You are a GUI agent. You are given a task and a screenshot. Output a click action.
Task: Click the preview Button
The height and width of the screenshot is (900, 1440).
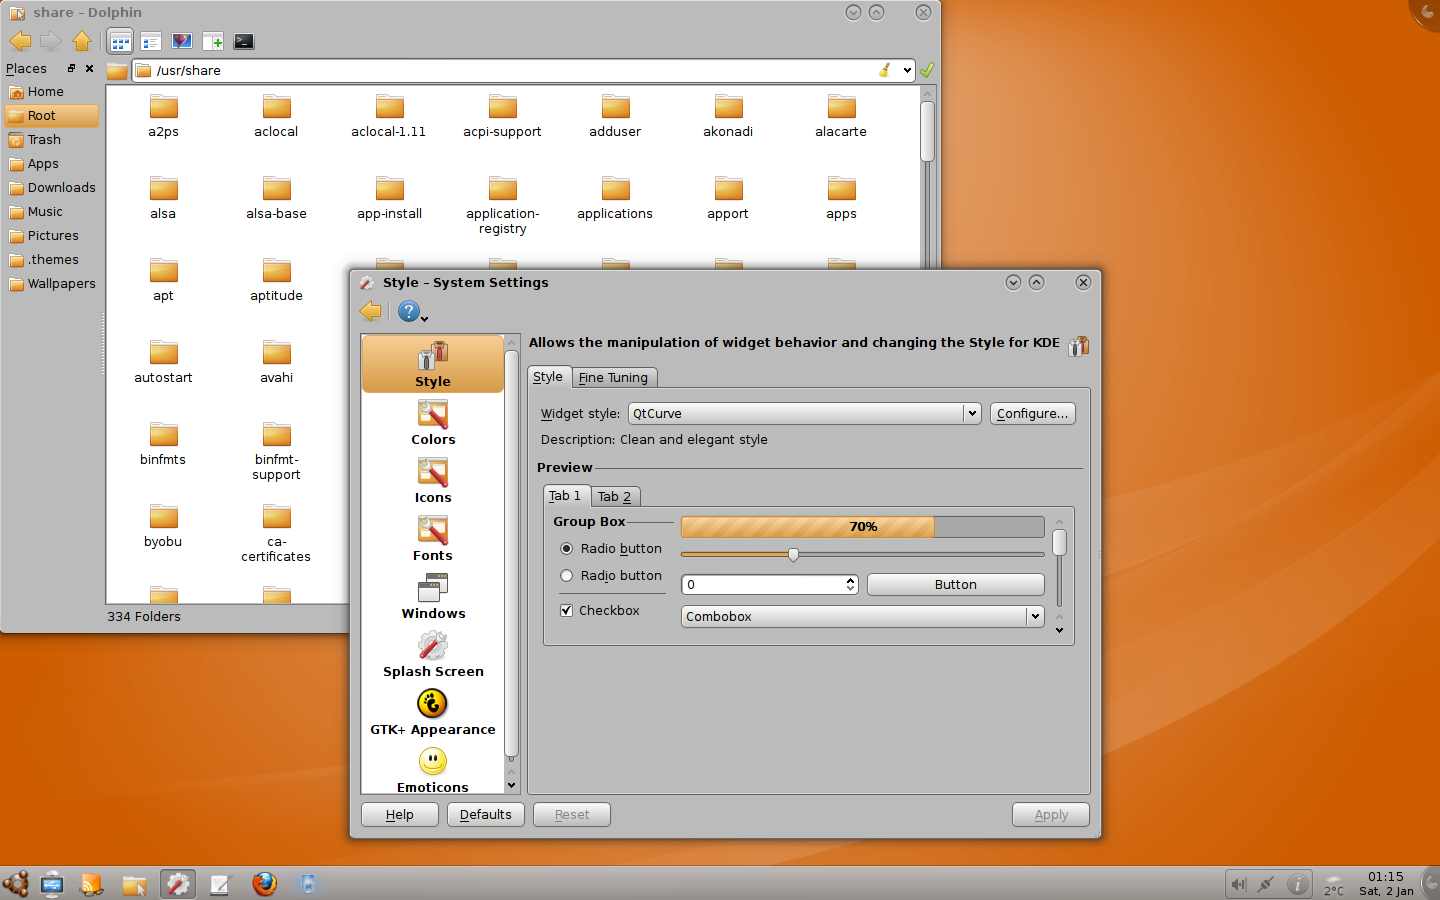tap(956, 584)
